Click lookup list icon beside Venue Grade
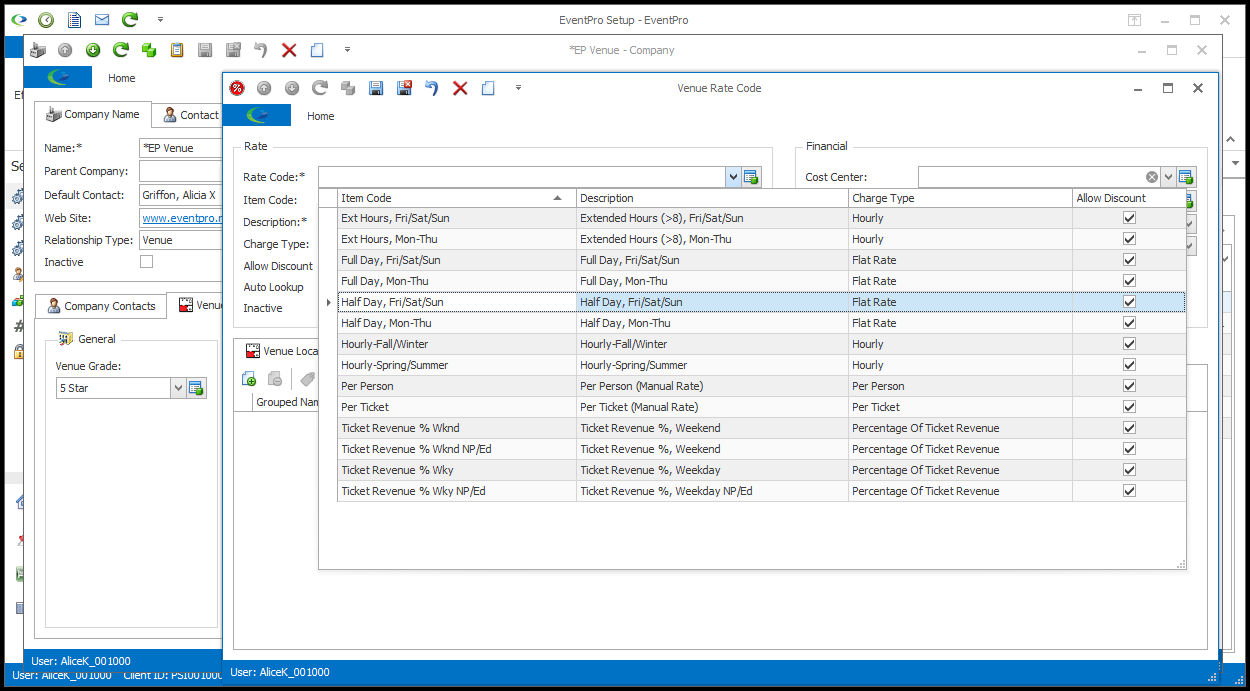 coord(196,388)
